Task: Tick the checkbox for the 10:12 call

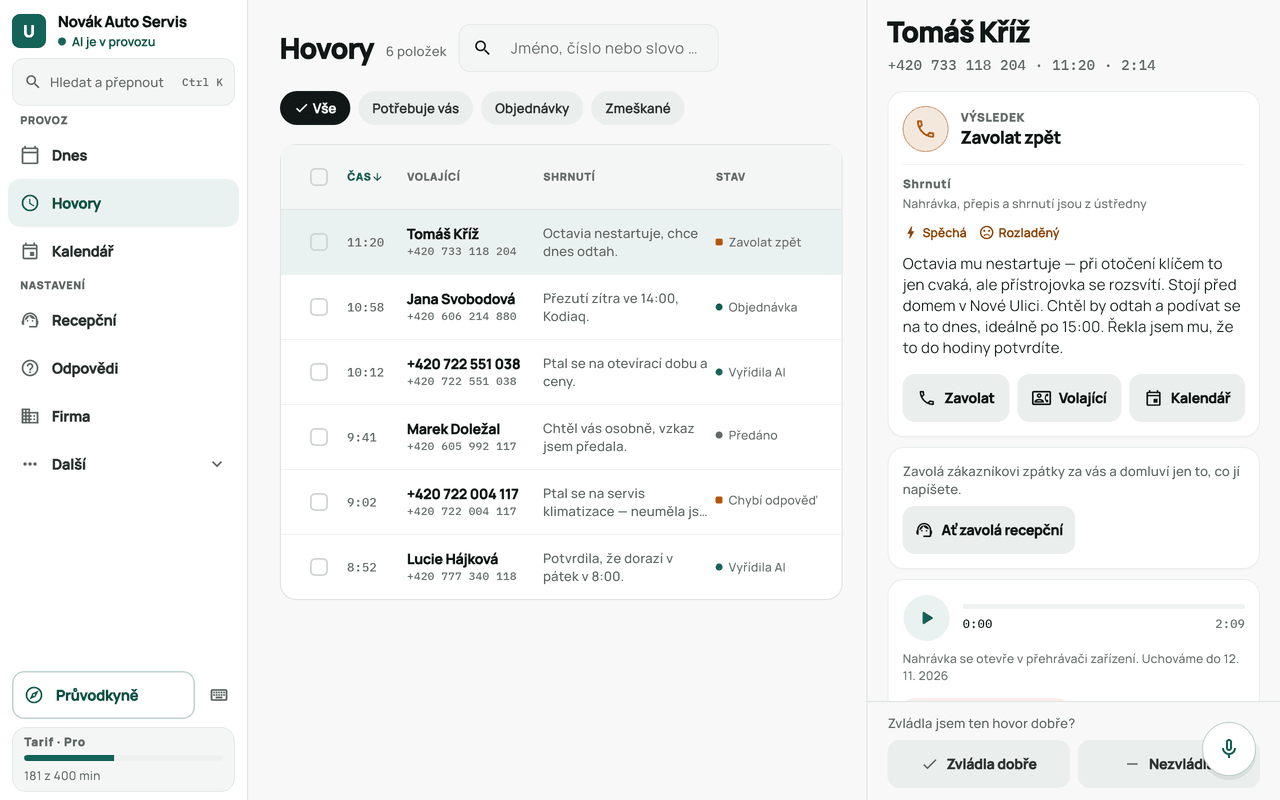Action: 319,372
